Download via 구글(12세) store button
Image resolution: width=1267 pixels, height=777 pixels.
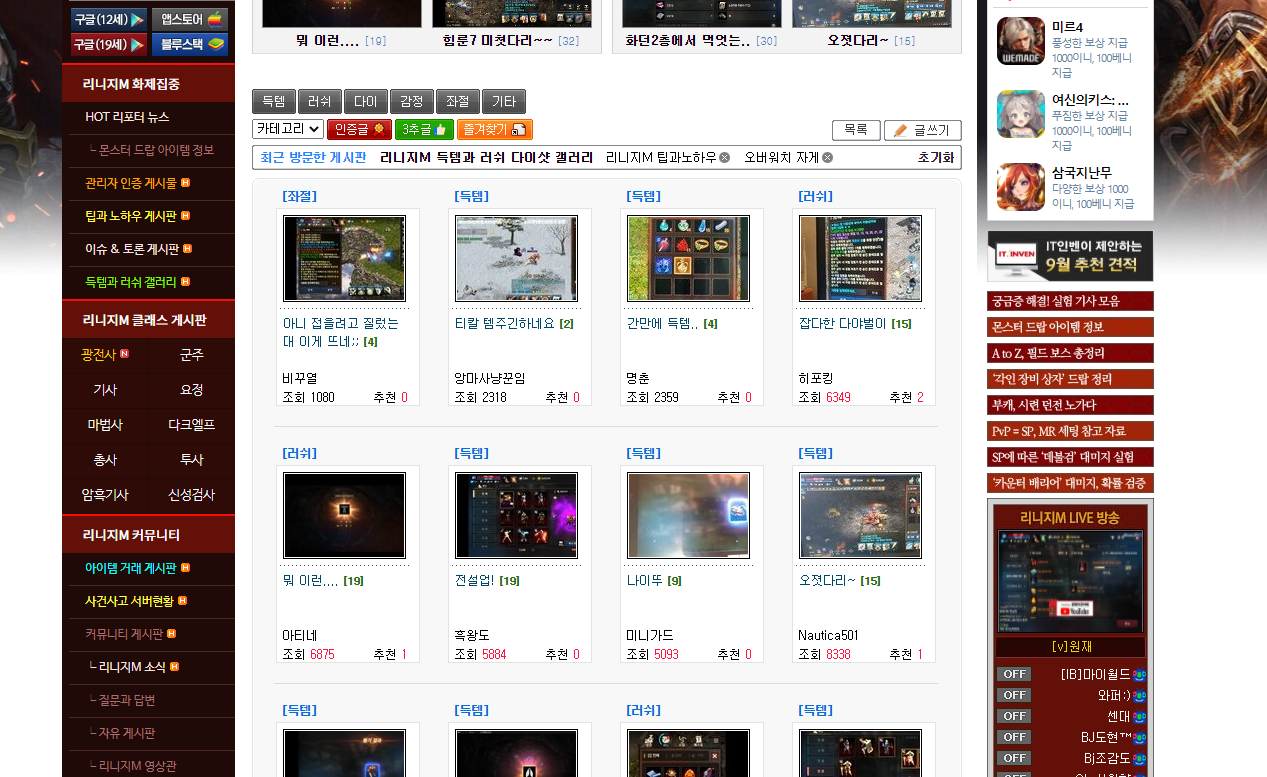pyautogui.click(x=109, y=19)
